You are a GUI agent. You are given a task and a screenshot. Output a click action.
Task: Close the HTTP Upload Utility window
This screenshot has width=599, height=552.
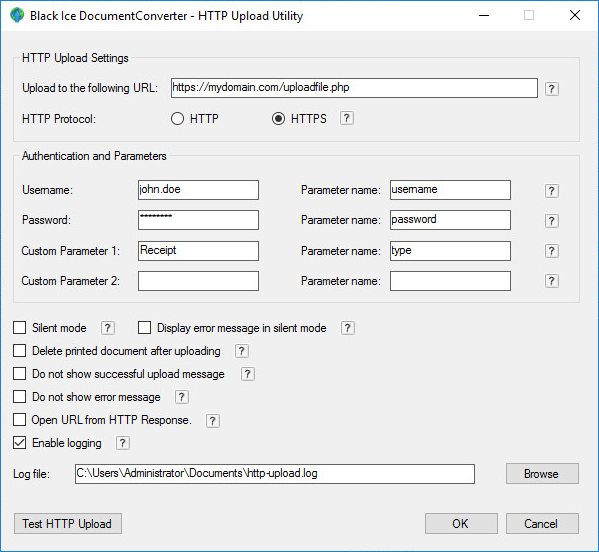tap(575, 15)
